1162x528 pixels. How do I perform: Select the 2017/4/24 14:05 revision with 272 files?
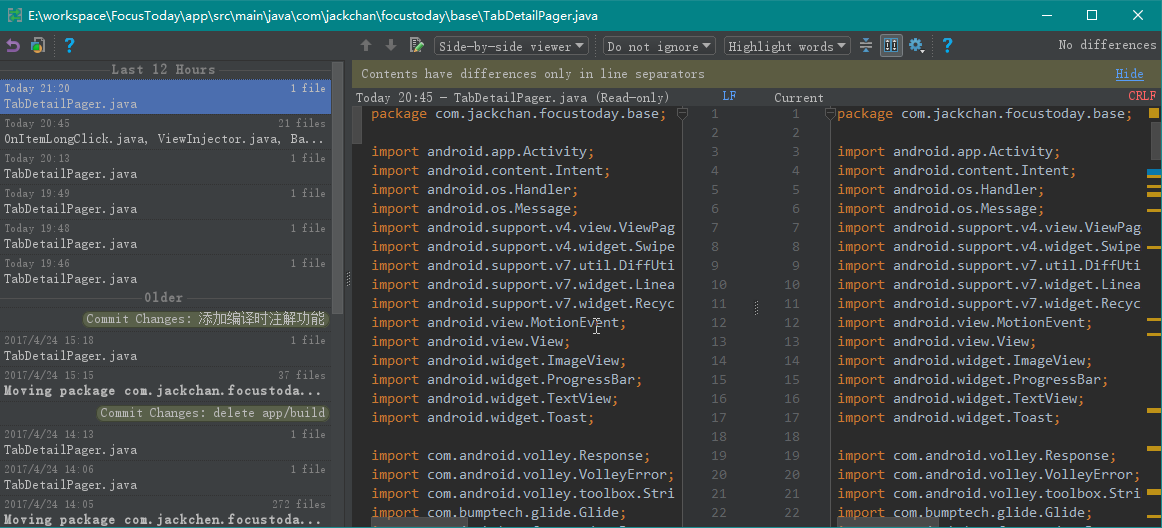165,512
